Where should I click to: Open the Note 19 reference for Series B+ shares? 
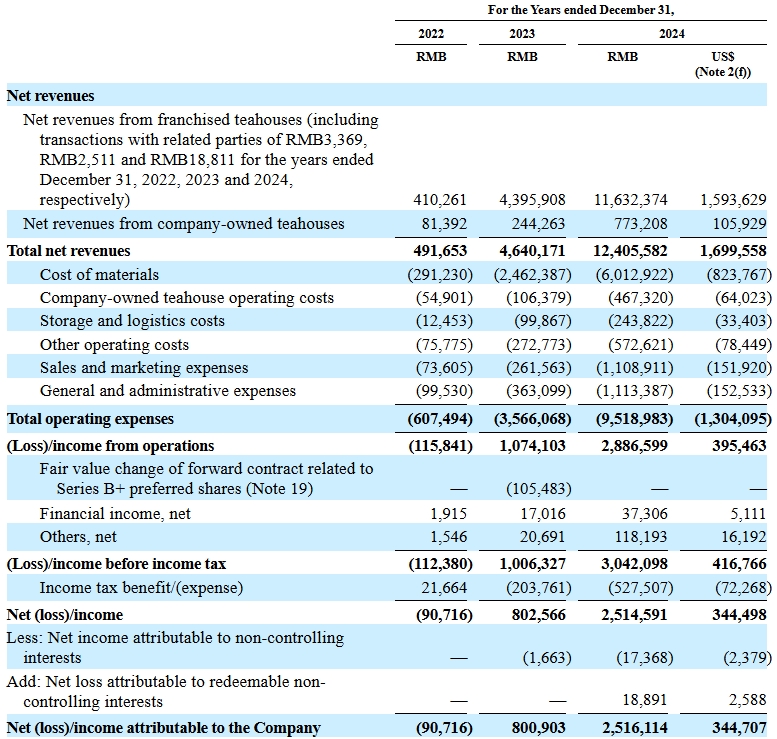(286, 489)
